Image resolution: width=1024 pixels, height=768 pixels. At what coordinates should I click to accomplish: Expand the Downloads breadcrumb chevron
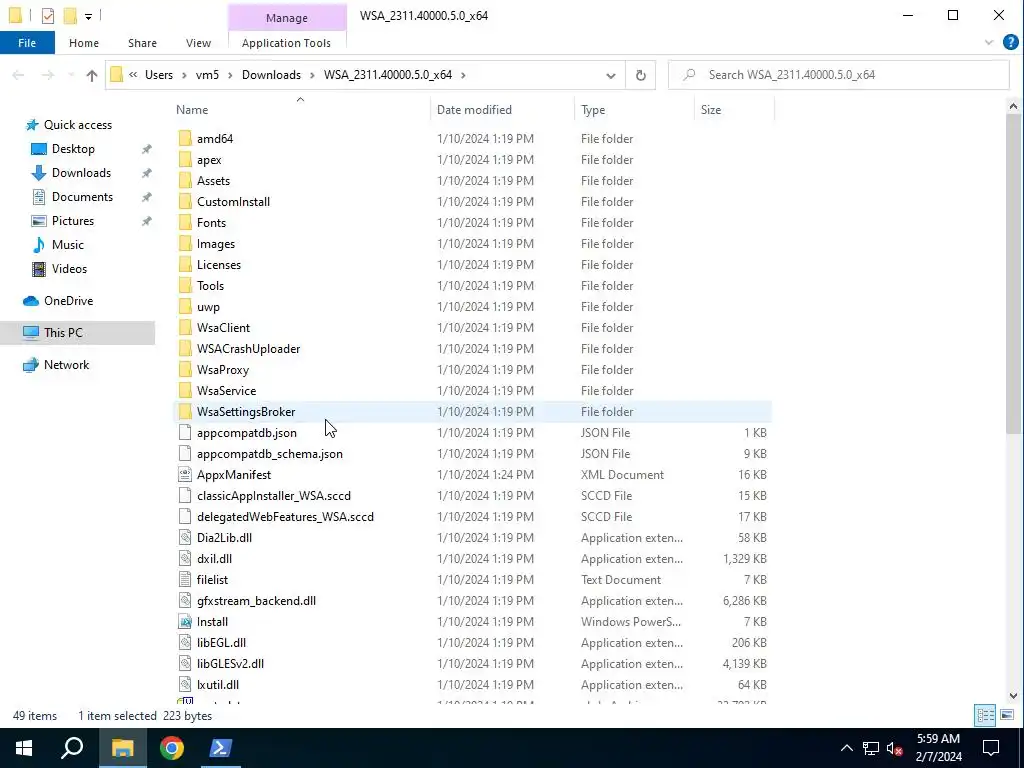pyautogui.click(x=312, y=75)
